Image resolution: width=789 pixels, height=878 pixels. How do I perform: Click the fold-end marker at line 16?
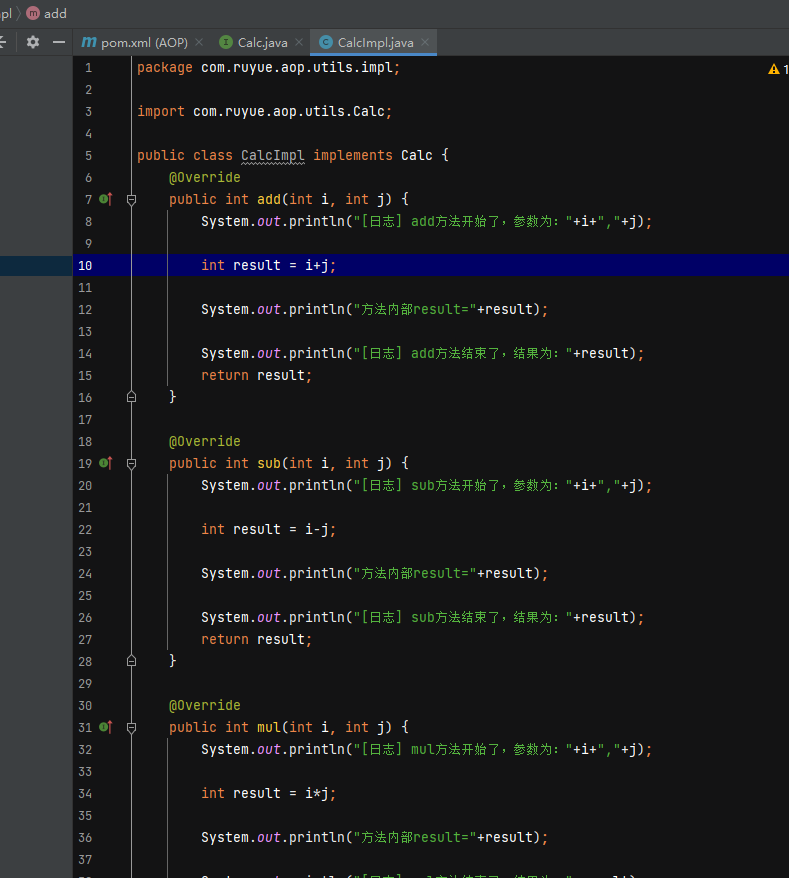[131, 397]
